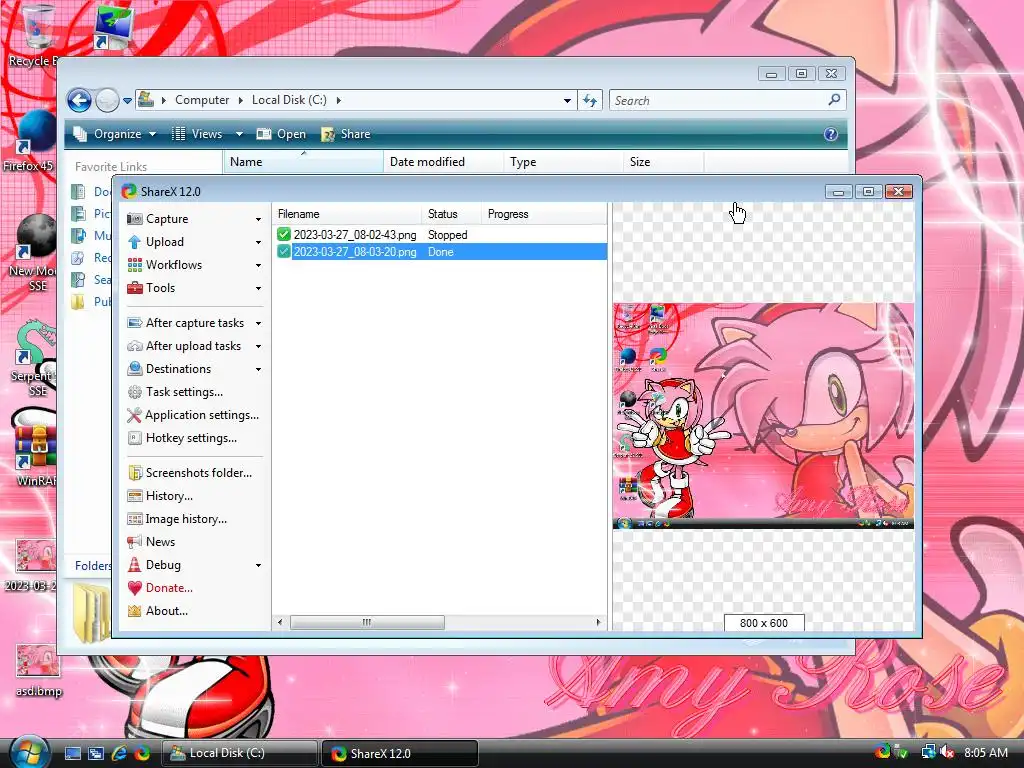Click the Hotkey settings icon
Screen dimensions: 1024x768
point(135,438)
